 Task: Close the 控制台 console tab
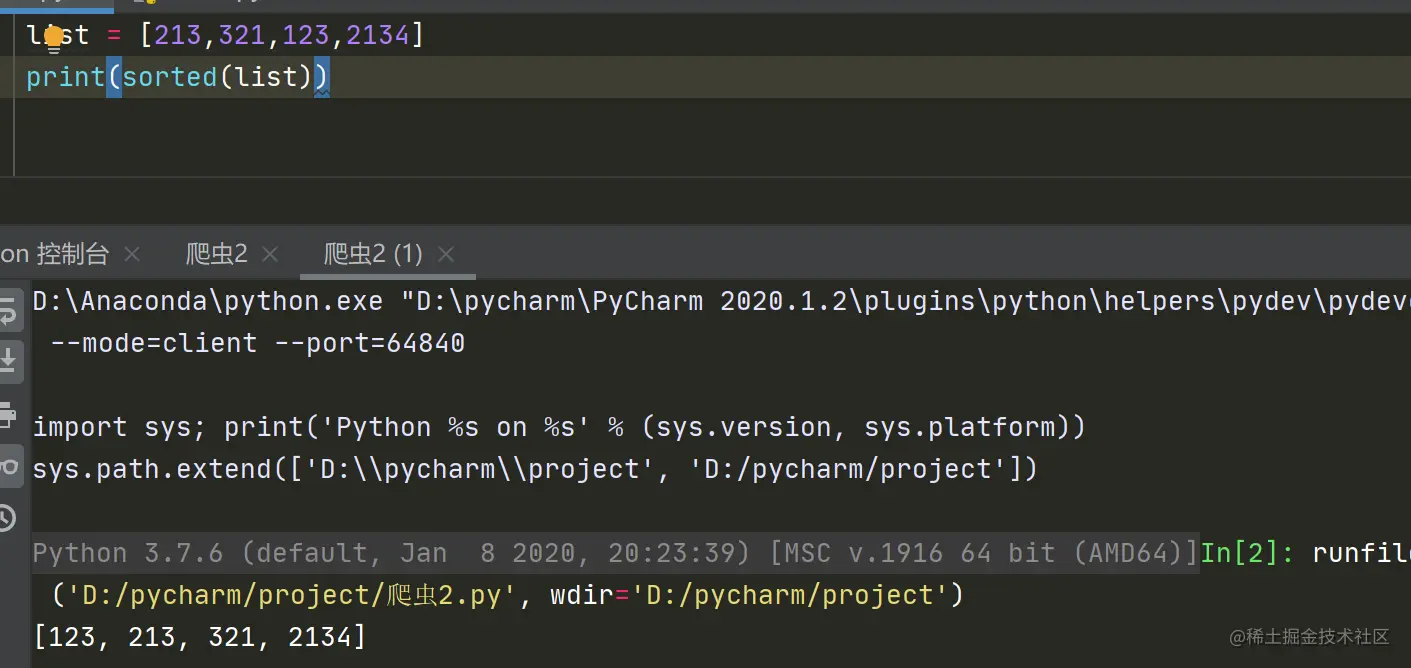(x=132, y=254)
